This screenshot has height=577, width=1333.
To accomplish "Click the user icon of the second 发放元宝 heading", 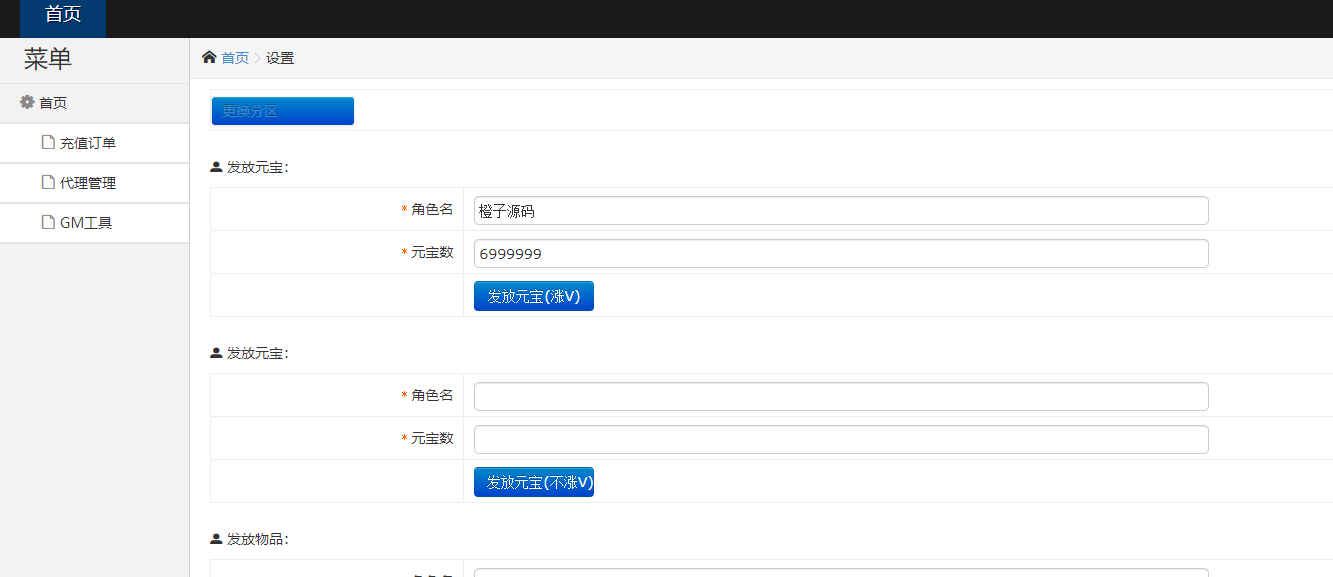I will (x=216, y=354).
